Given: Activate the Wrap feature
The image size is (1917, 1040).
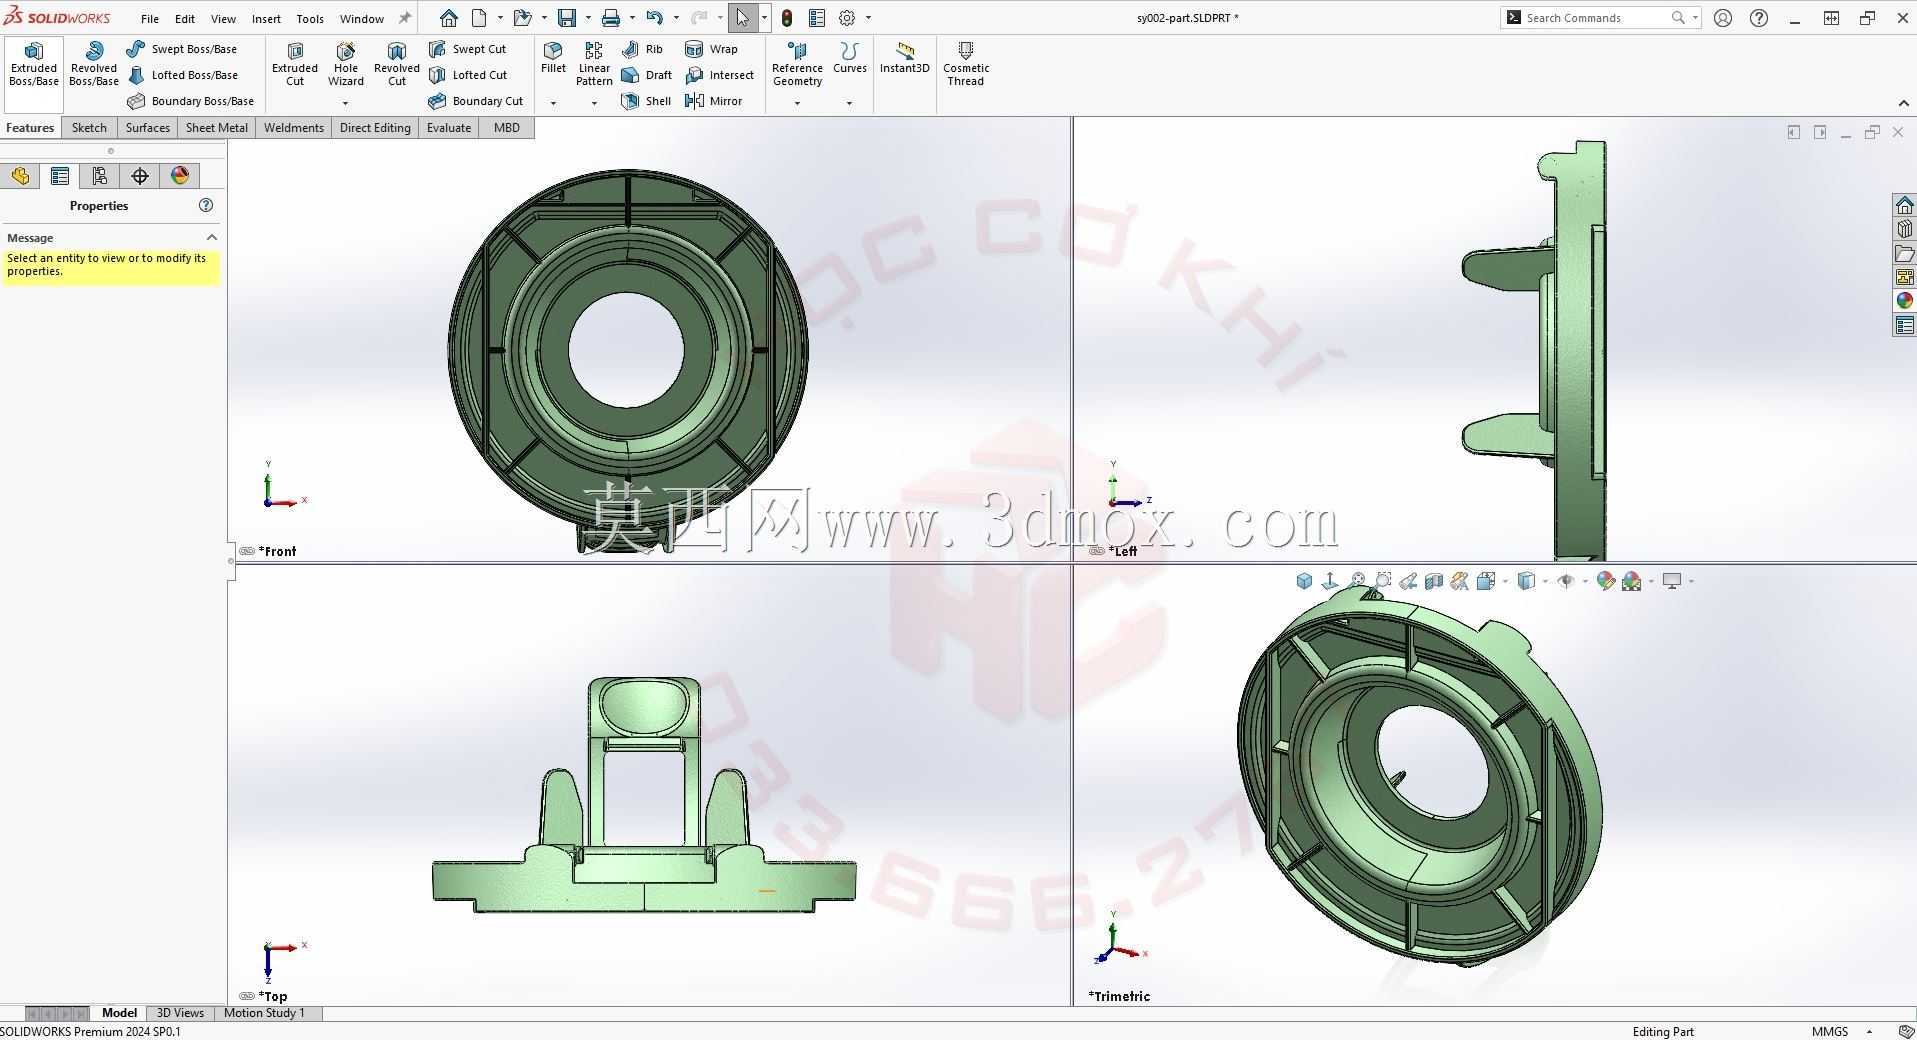Looking at the screenshot, I should 711,49.
